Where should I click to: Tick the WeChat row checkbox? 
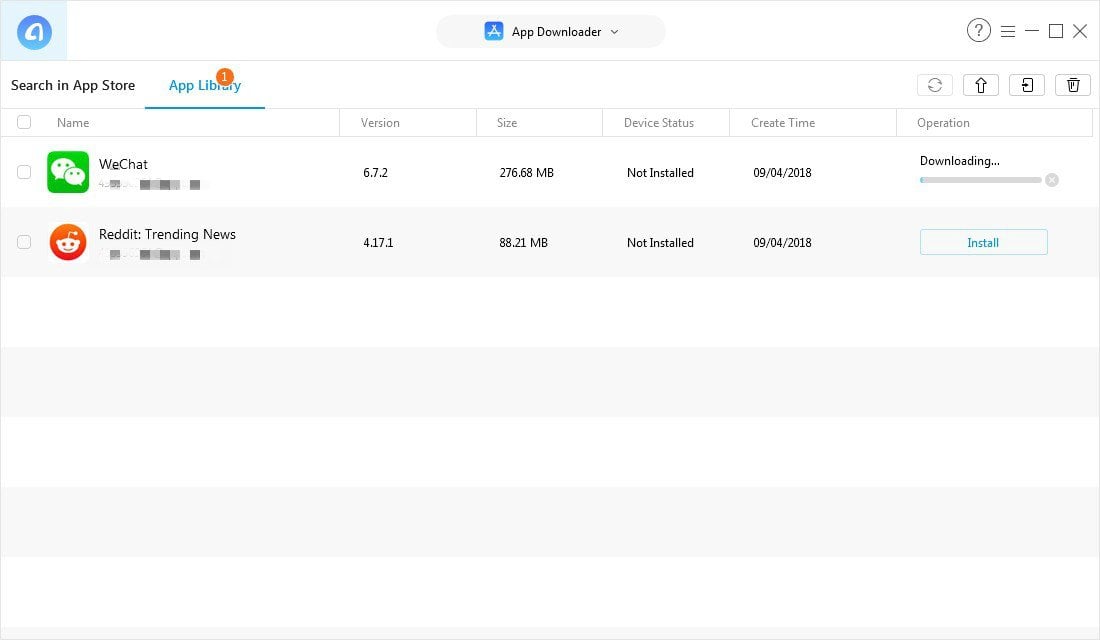(x=24, y=172)
